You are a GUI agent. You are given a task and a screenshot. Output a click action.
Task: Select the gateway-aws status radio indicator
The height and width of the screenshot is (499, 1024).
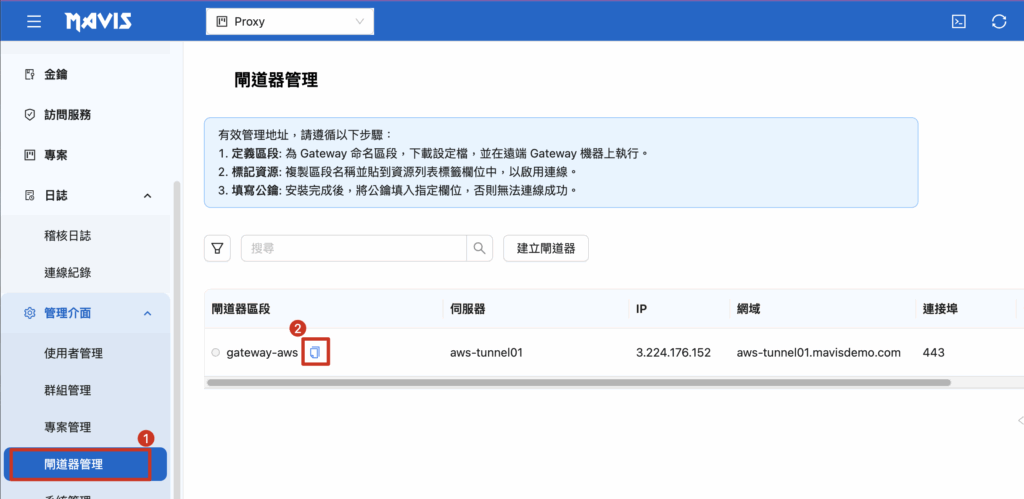click(x=215, y=353)
